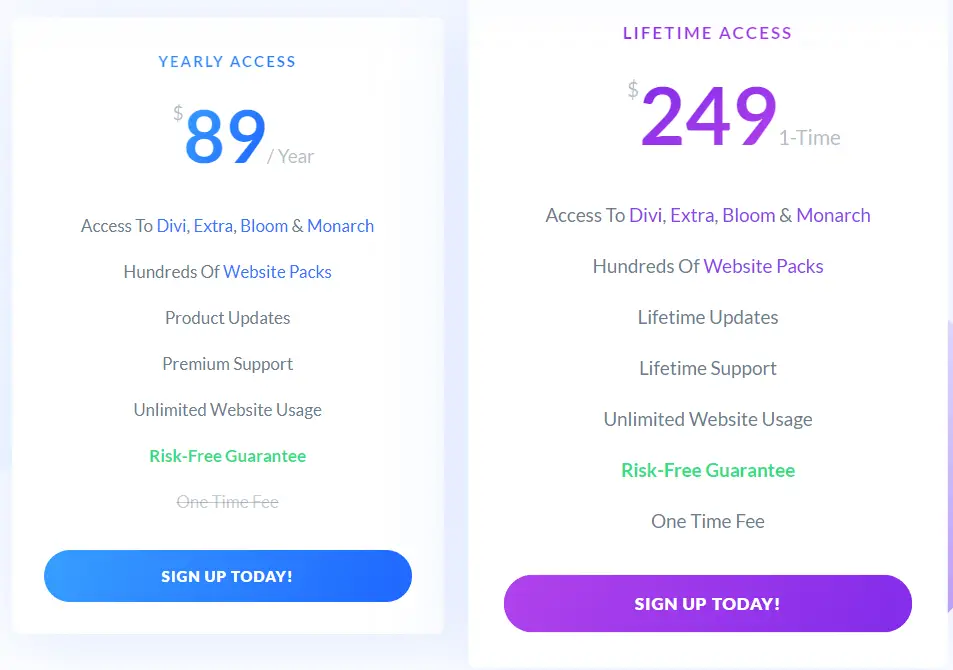This screenshot has width=953, height=670.
Task: Open the Bloom link in Yearly Access
Action: (264, 226)
